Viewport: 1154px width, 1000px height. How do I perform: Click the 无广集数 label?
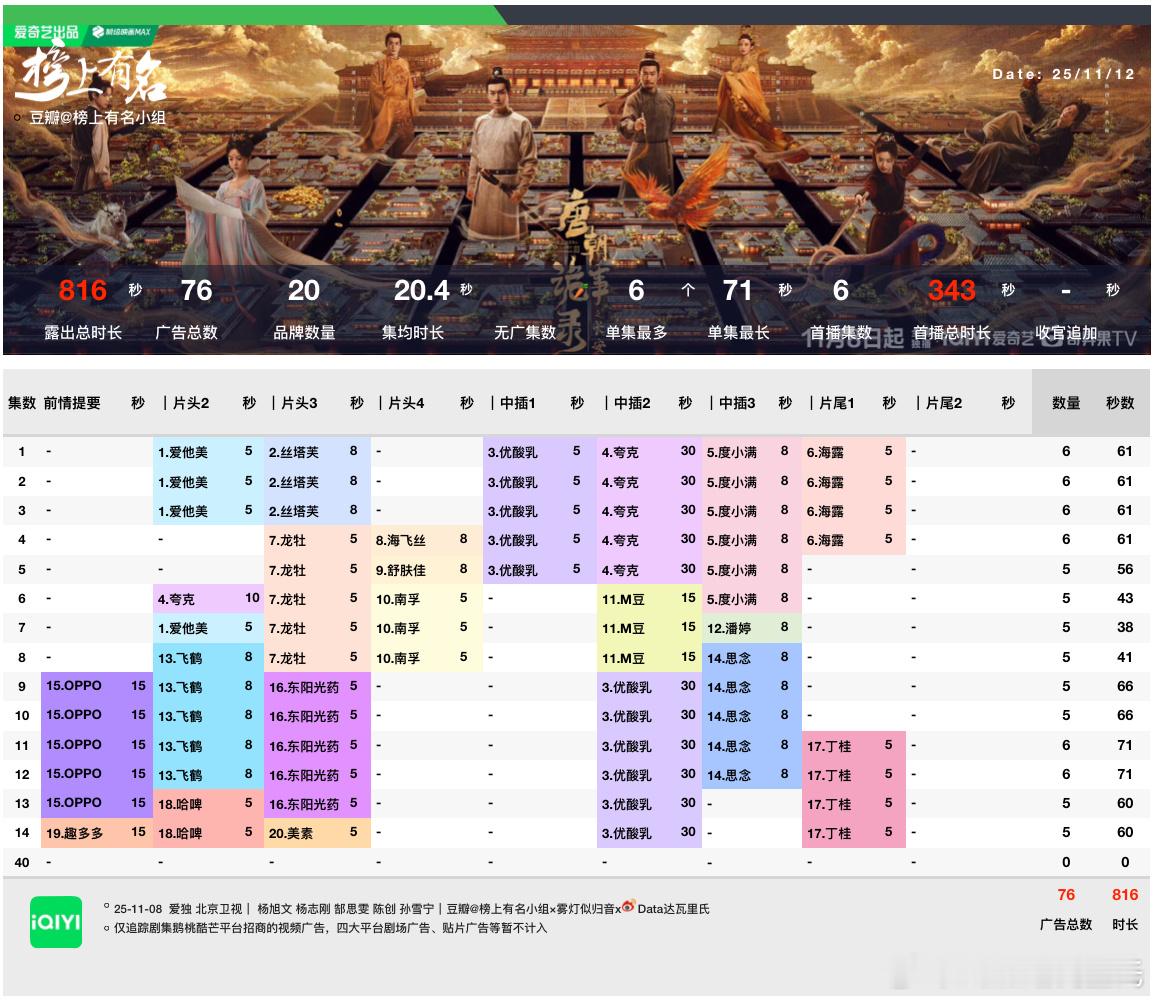tap(525, 333)
